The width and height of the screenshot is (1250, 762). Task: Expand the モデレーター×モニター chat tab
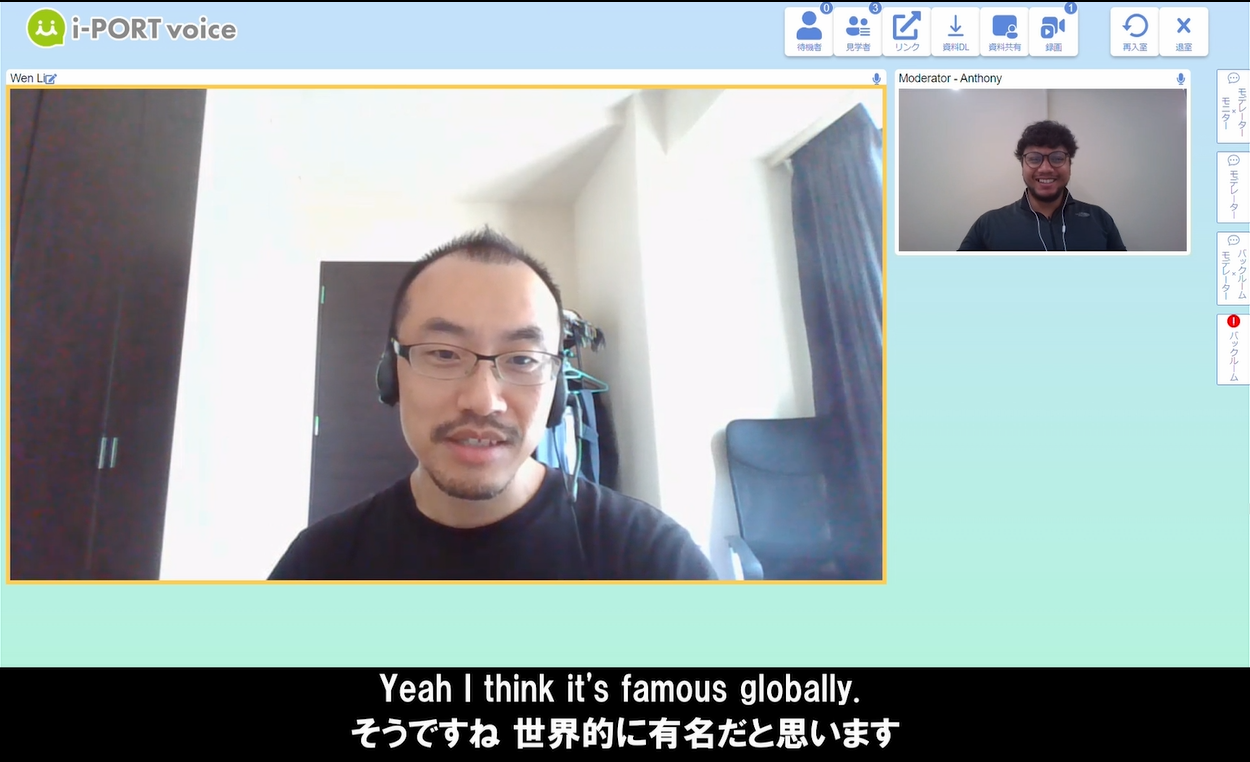(x=1232, y=106)
